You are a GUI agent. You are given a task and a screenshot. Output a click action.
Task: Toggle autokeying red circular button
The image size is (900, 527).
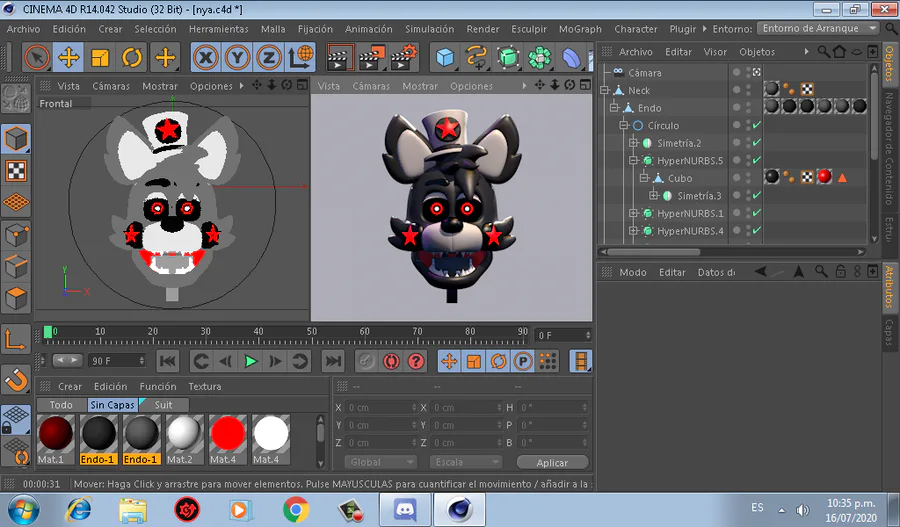pos(391,361)
